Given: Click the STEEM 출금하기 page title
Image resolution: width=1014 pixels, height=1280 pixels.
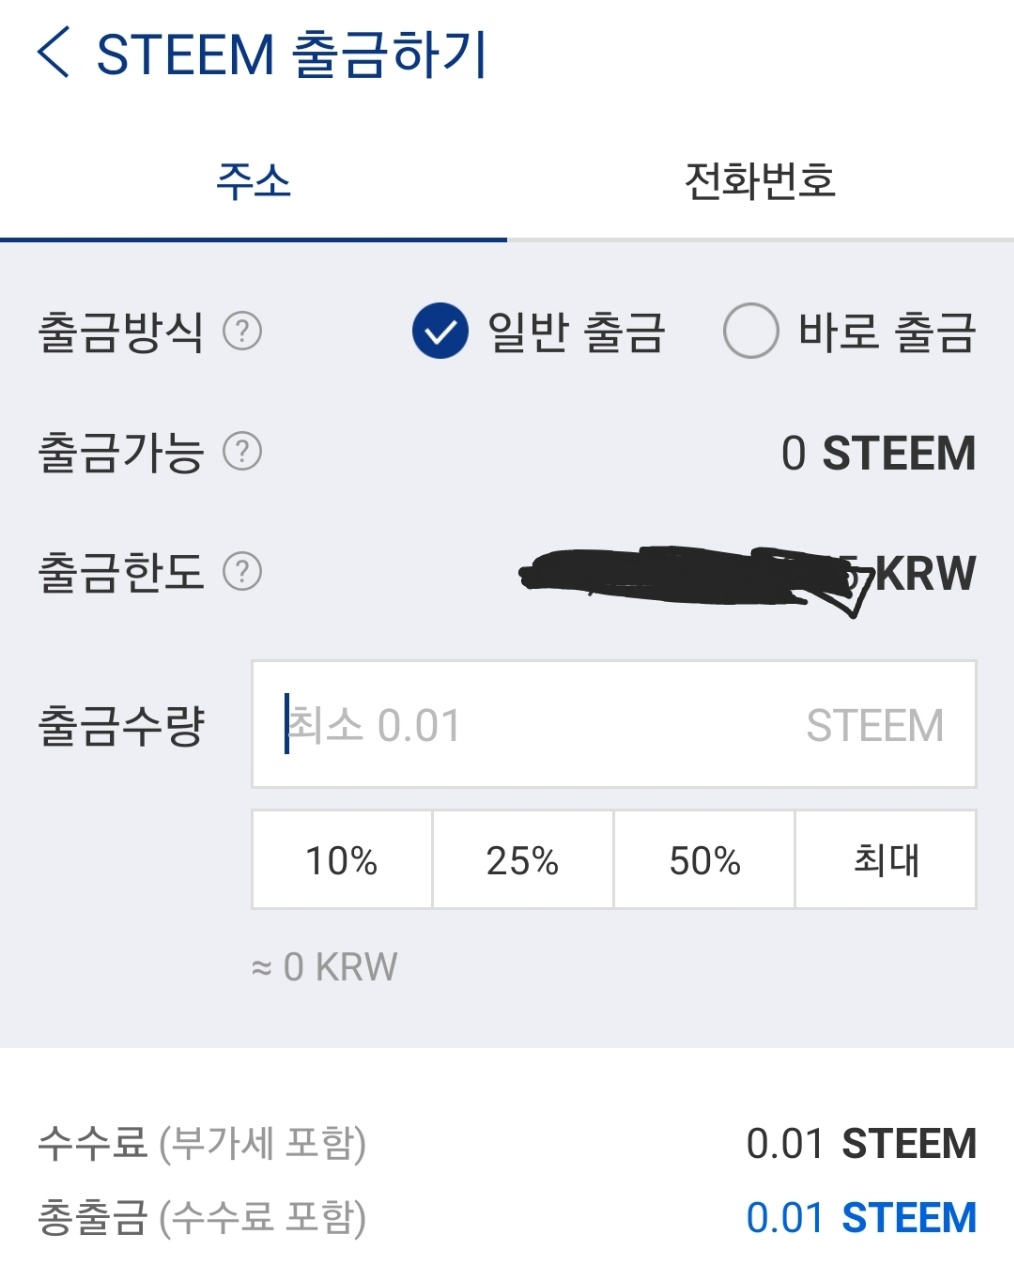Looking at the screenshot, I should (291, 54).
